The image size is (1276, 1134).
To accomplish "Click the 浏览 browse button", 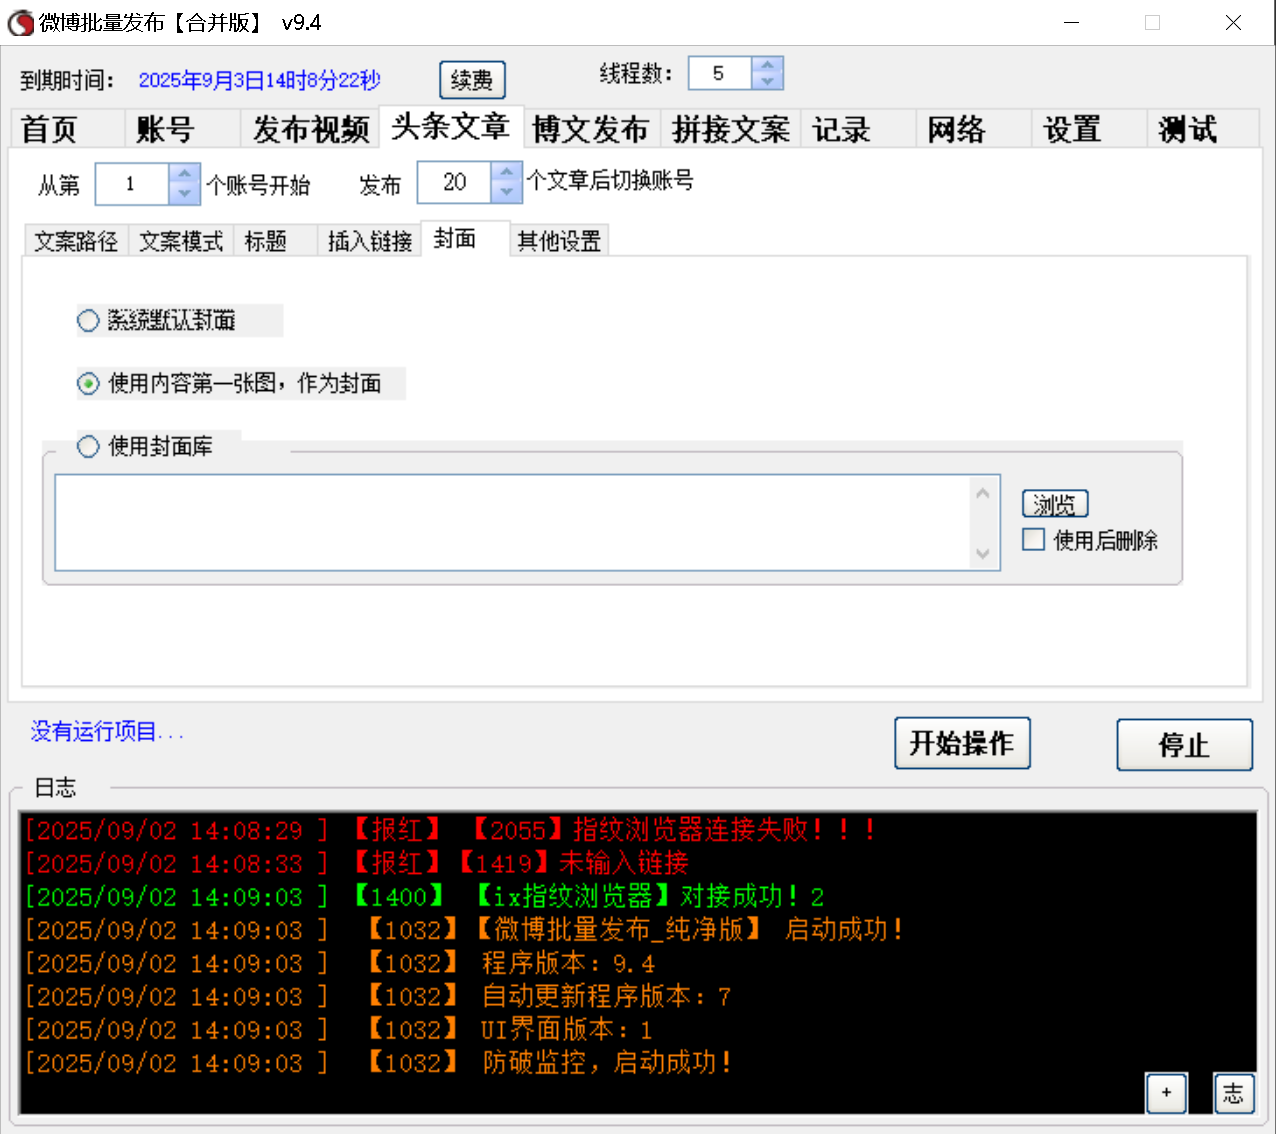I will (1054, 503).
